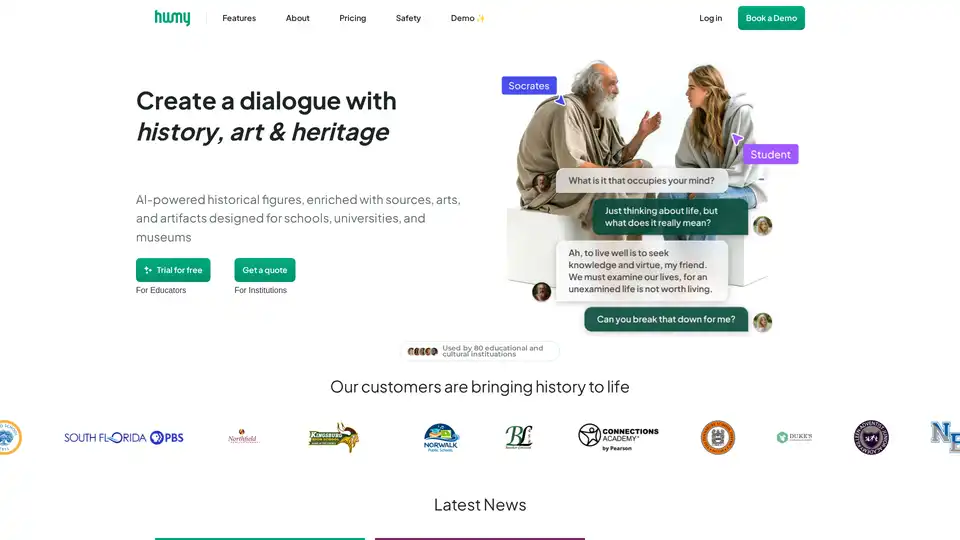The width and height of the screenshot is (960, 540).
Task: Navigate to the Safety page
Action: click(x=408, y=18)
